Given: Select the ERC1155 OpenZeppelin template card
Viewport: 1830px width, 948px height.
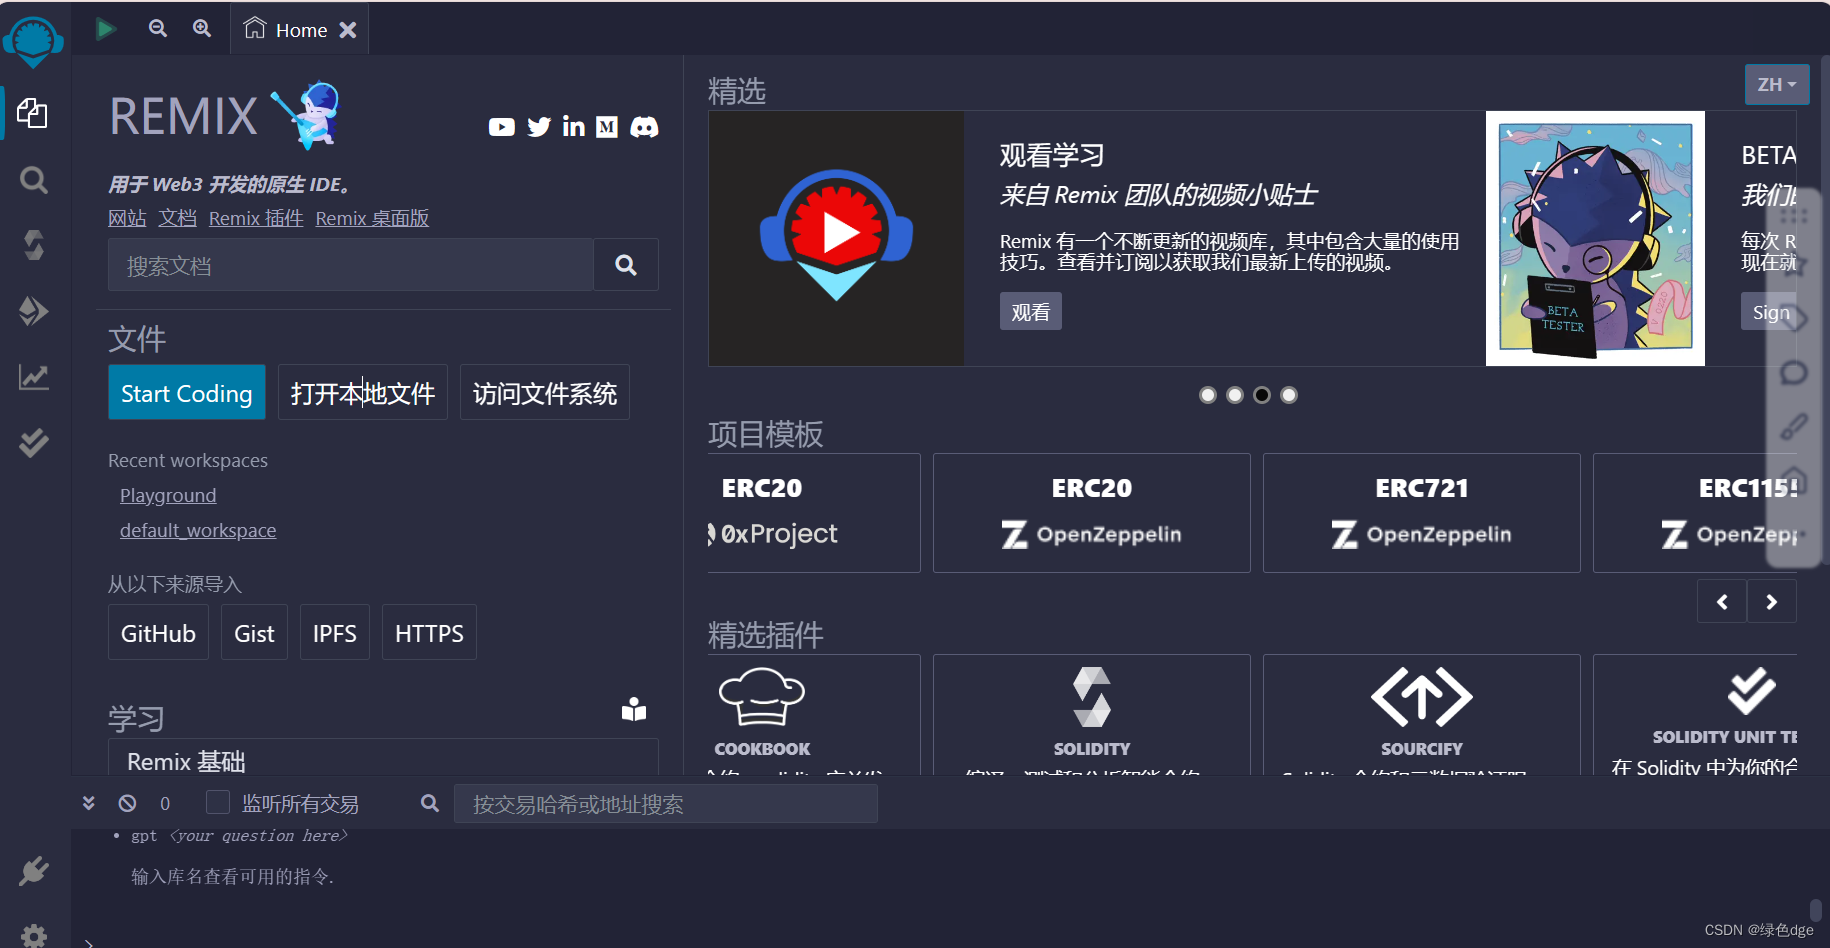Looking at the screenshot, I should (1695, 513).
